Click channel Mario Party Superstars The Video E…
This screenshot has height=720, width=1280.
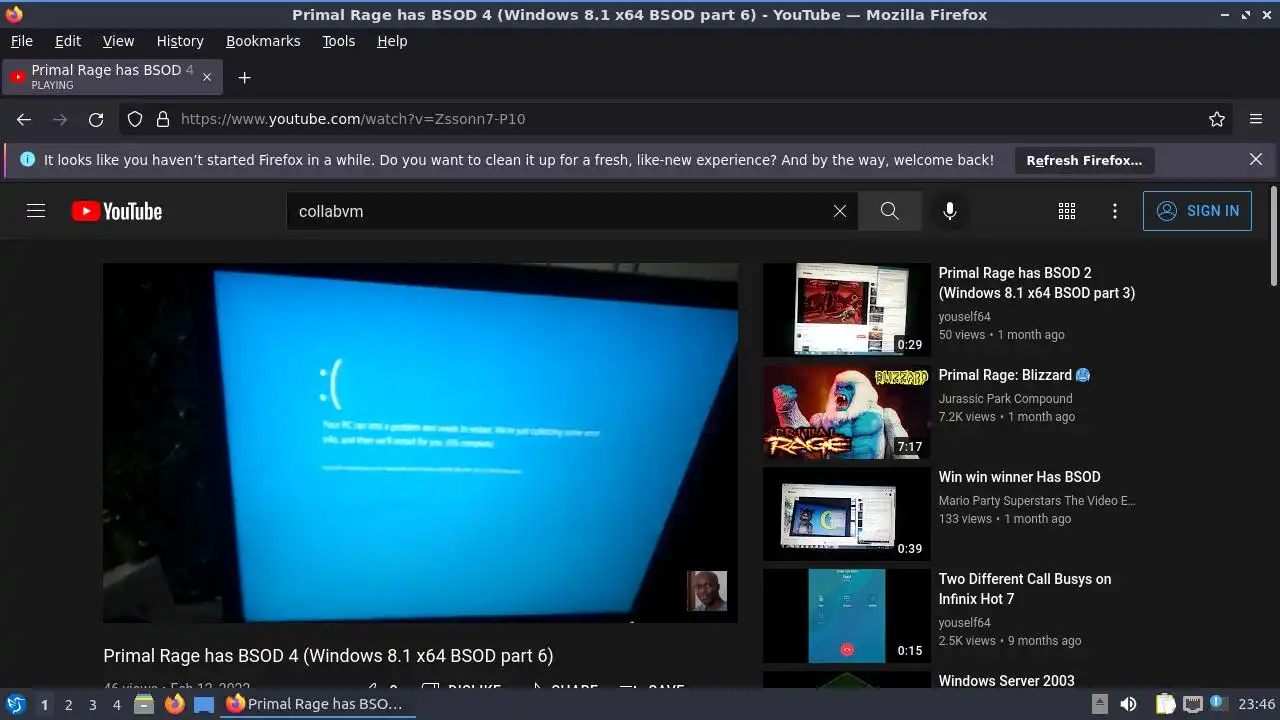click(1037, 501)
